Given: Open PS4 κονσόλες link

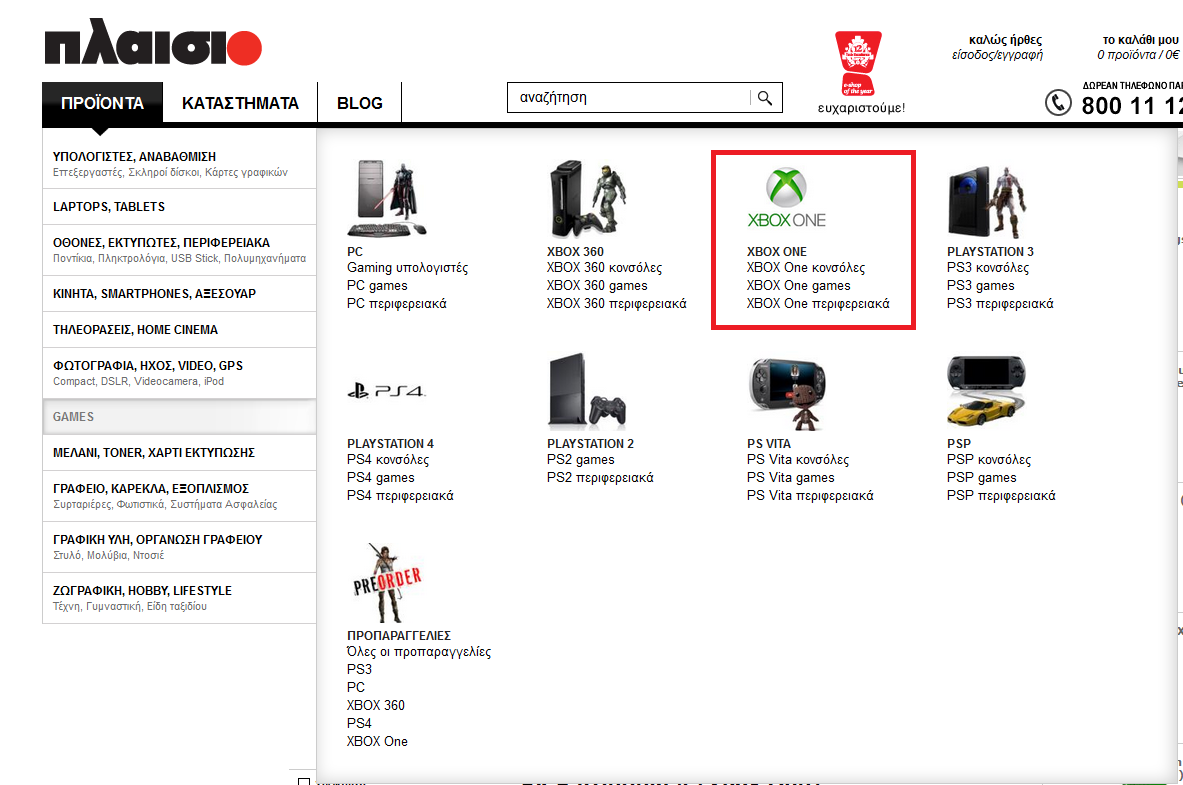Looking at the screenshot, I should pyautogui.click(x=388, y=460).
